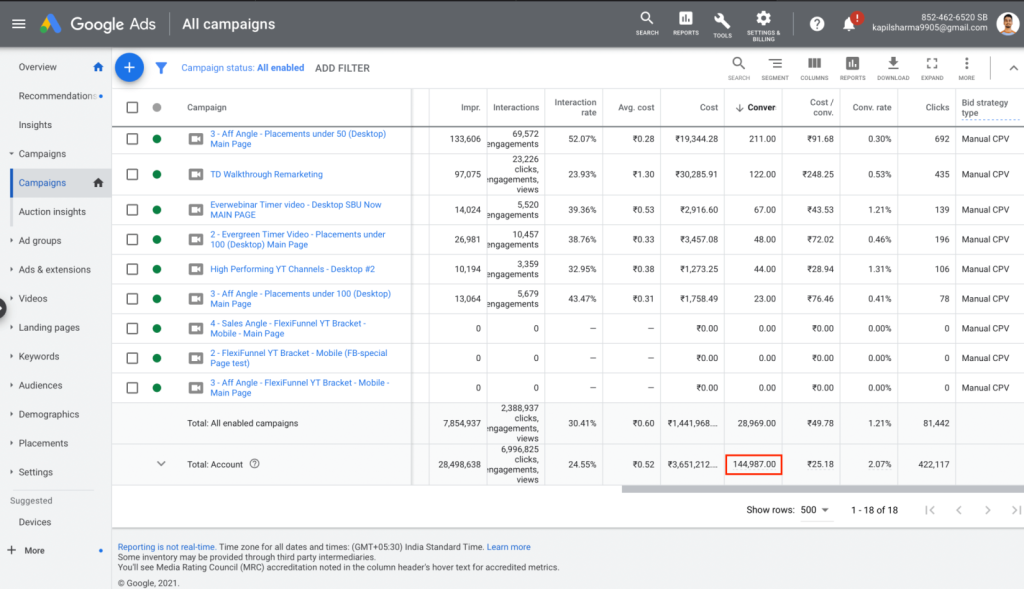Click the ADD FILTER button
This screenshot has width=1024, height=589.
tap(342, 68)
